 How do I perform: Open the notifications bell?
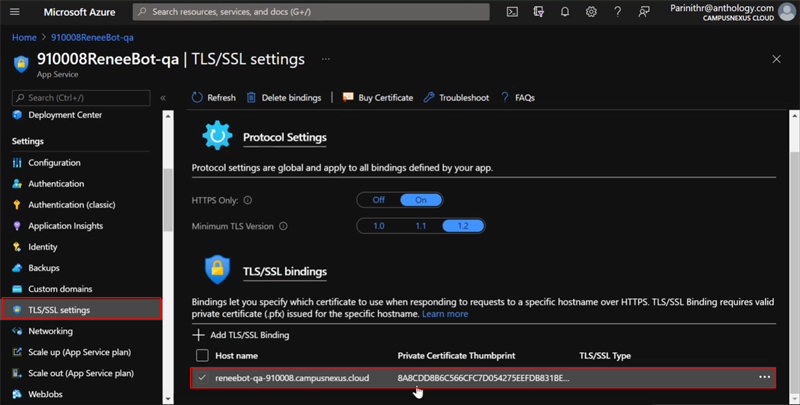tap(565, 12)
